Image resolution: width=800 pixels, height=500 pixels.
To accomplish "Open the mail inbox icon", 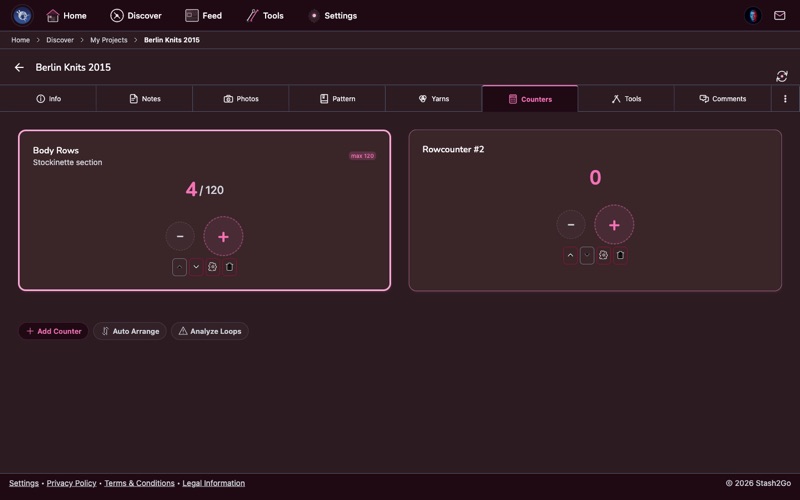I will tap(779, 16).
